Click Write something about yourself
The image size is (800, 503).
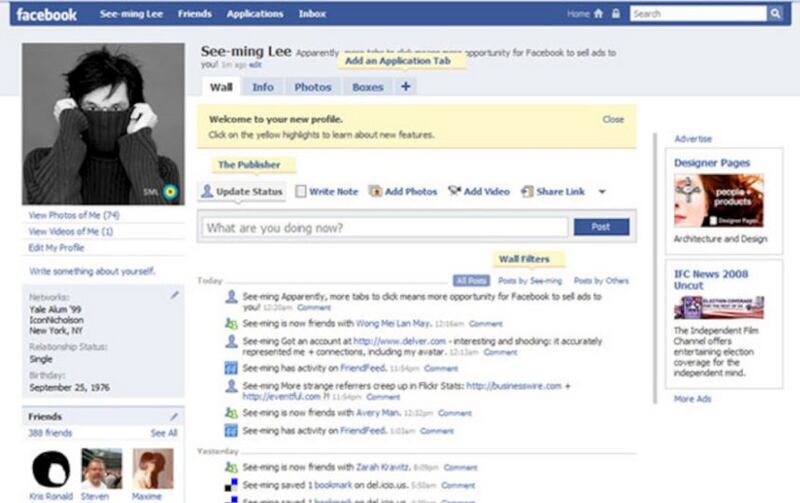click(x=92, y=271)
